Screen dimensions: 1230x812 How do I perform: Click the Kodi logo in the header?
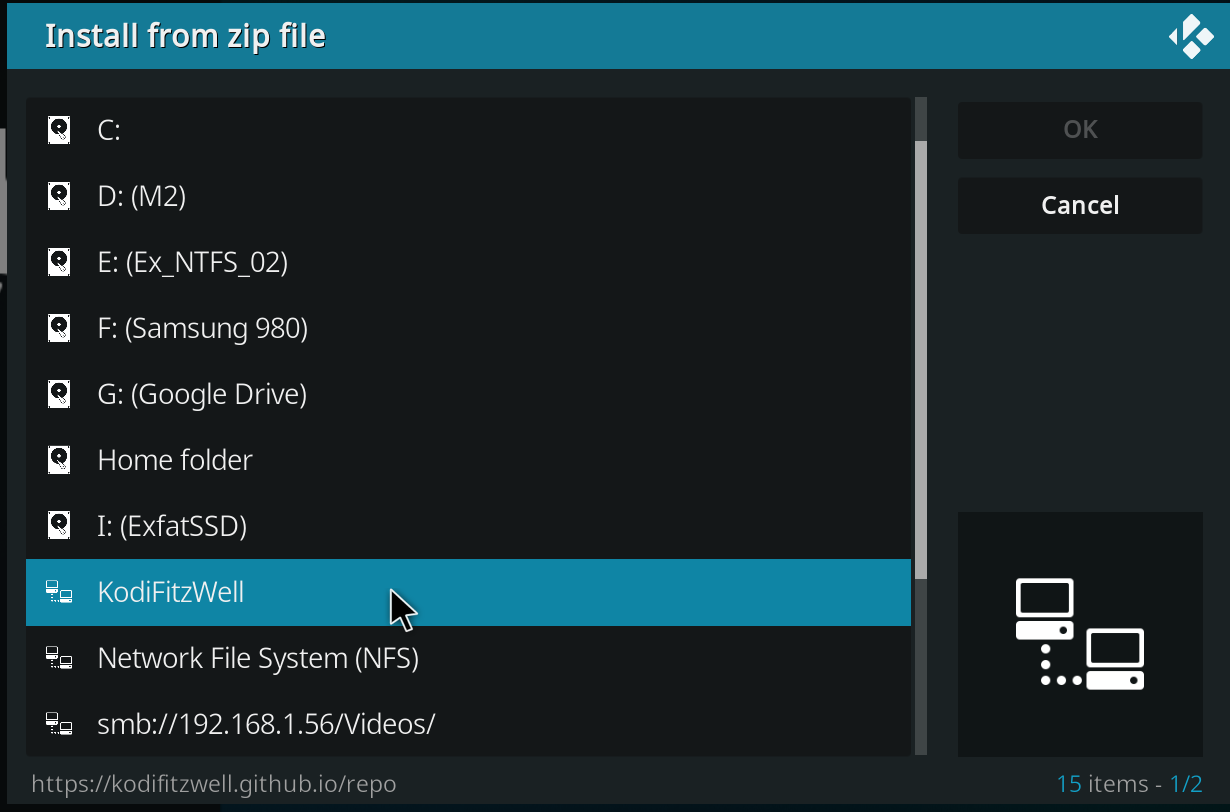[x=1190, y=36]
